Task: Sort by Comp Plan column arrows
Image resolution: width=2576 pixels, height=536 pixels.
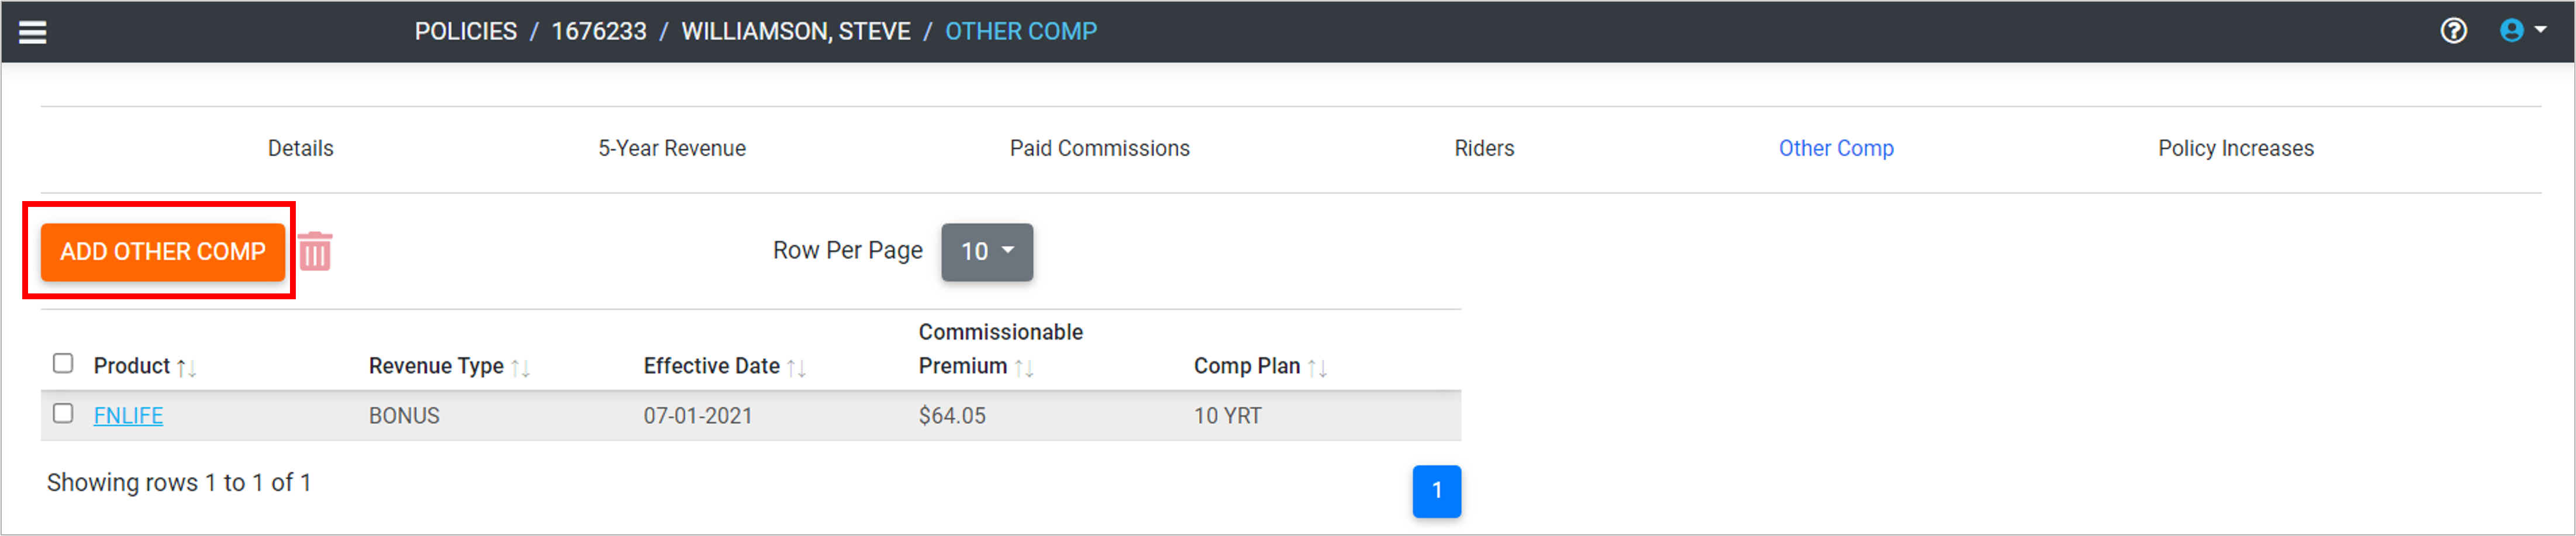Action: point(1317,368)
